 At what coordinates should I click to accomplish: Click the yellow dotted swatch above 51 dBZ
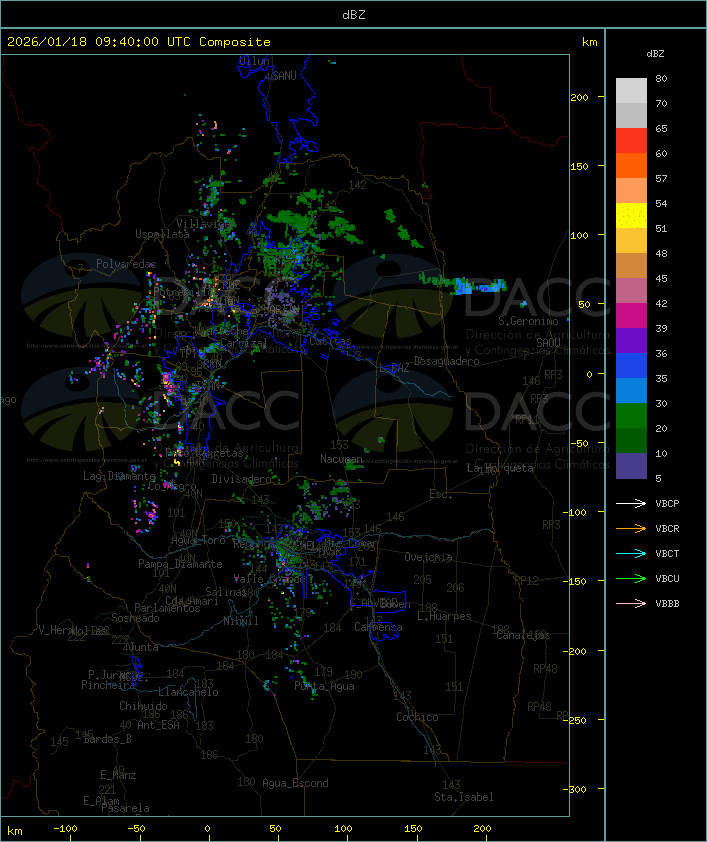click(x=631, y=215)
